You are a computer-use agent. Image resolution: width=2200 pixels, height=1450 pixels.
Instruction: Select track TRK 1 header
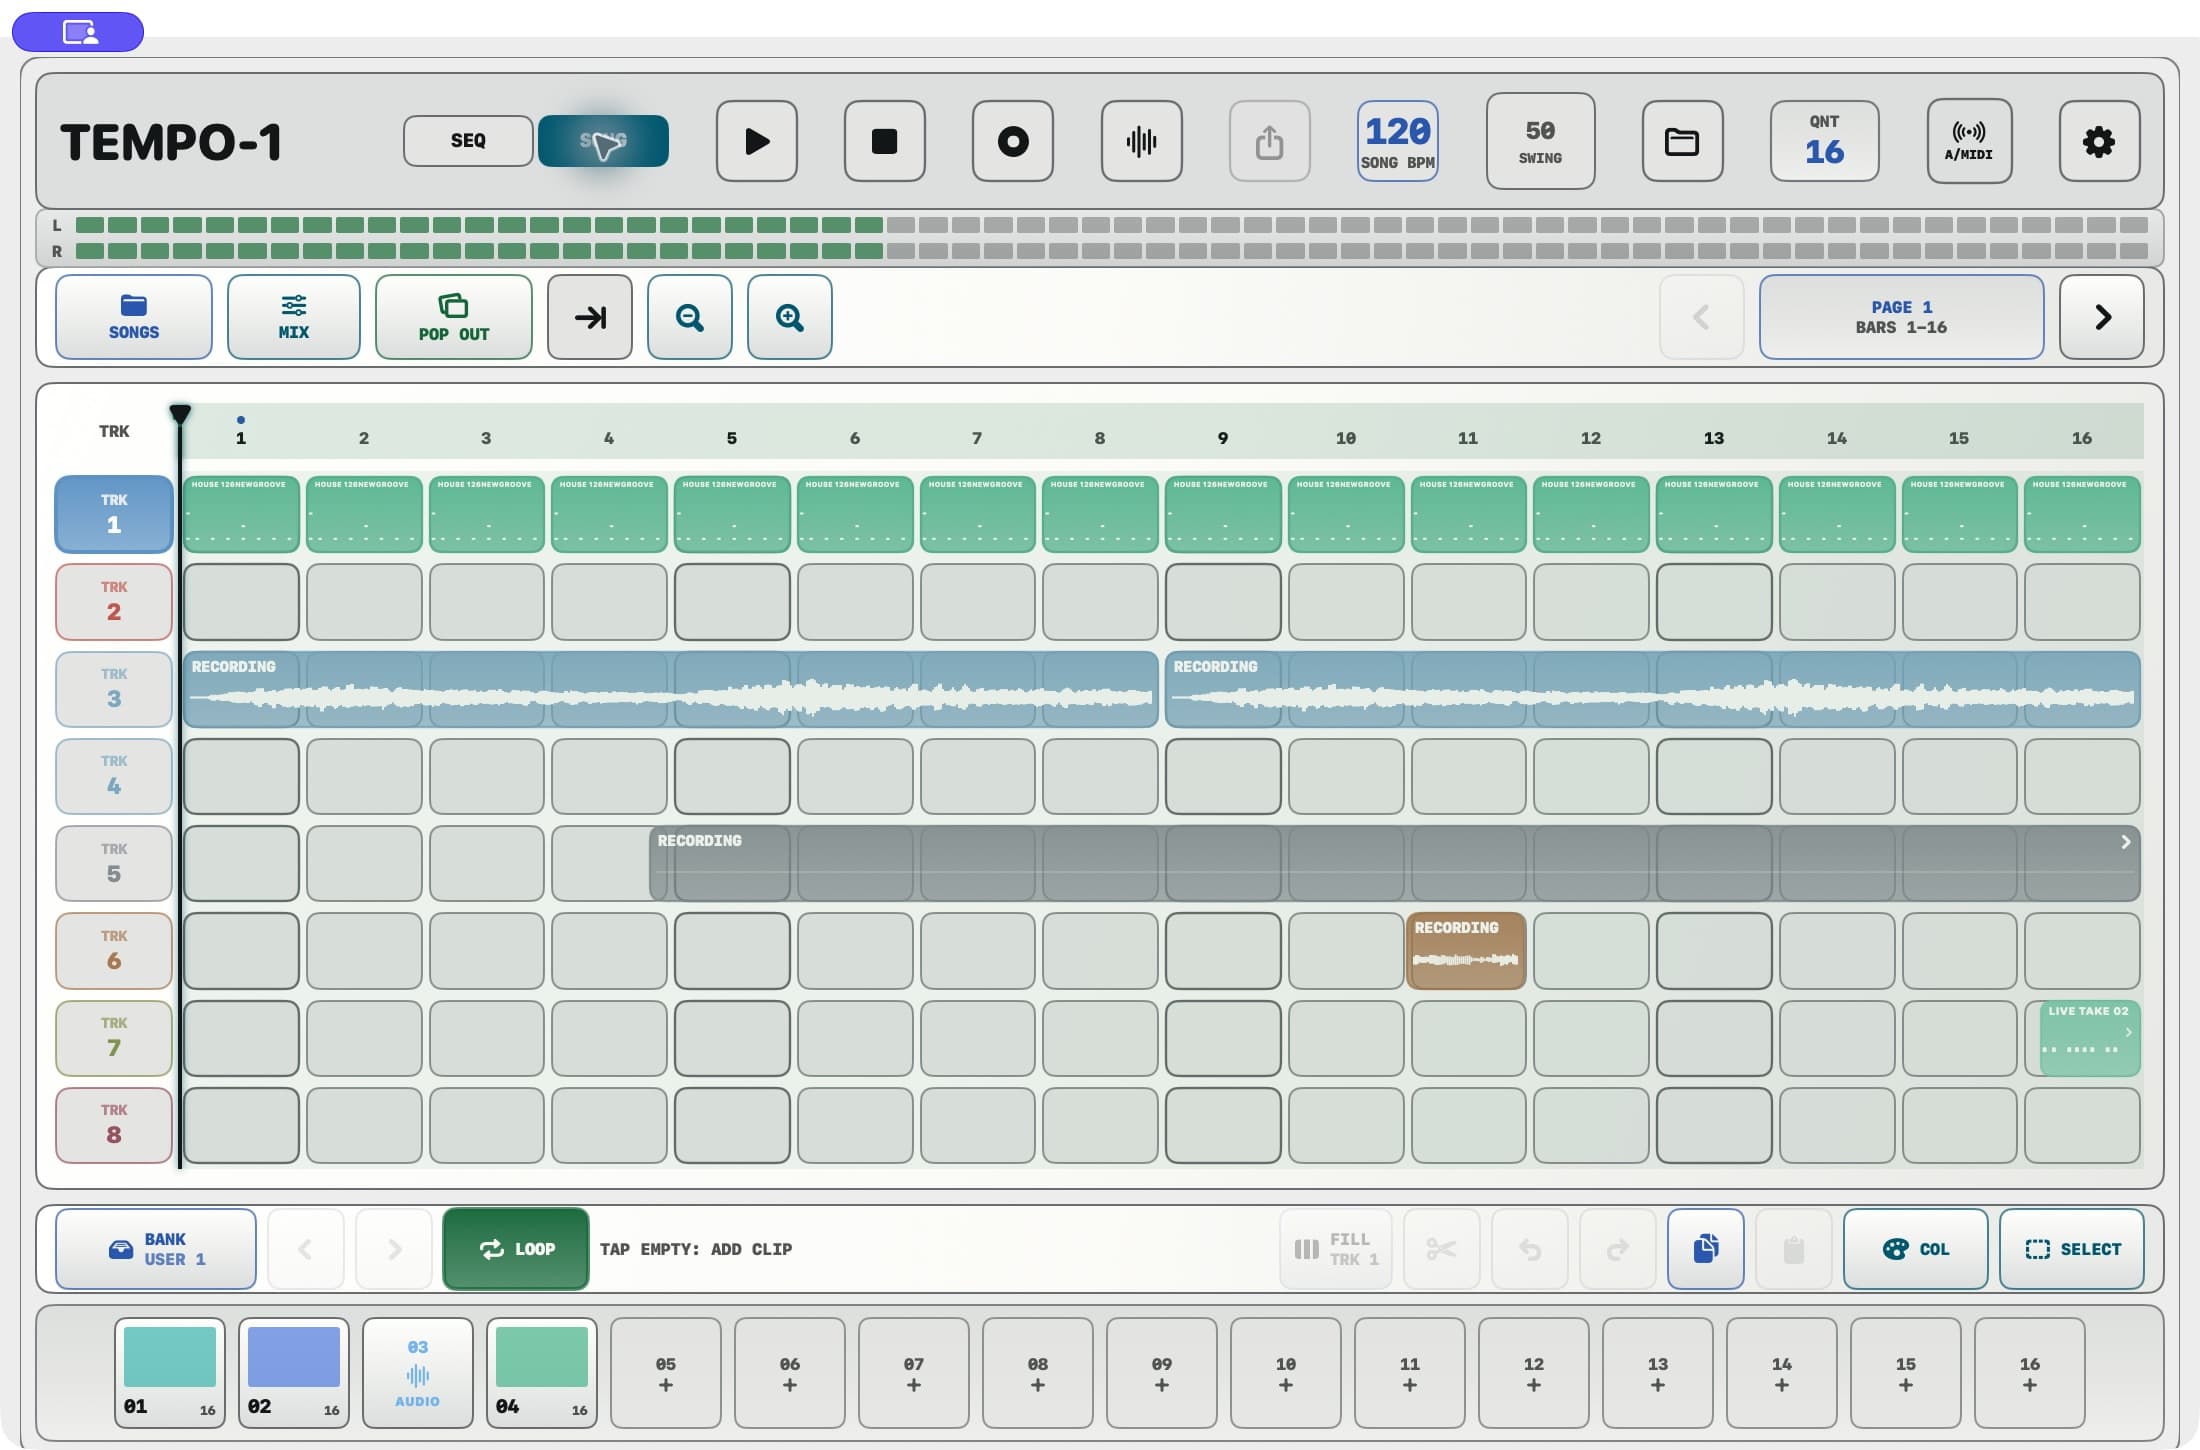(114, 514)
